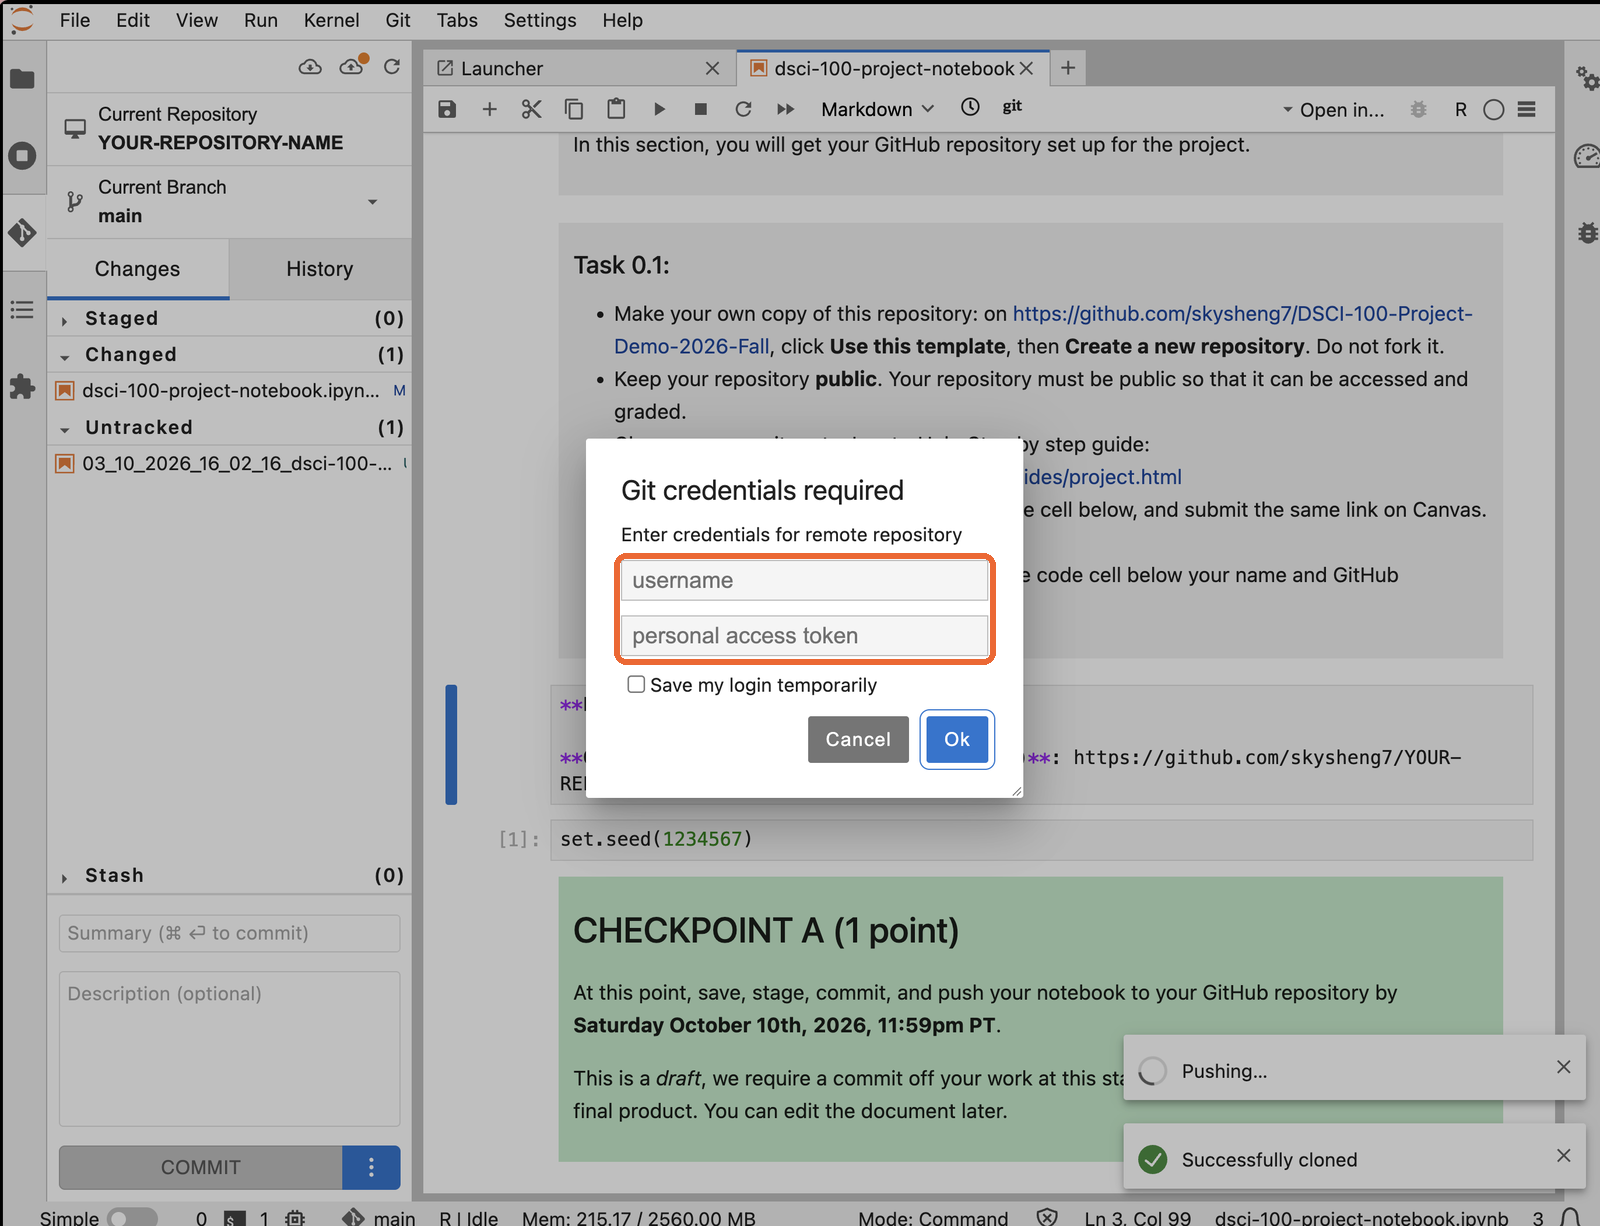Open the running terminals and kernels icon

coord(22,156)
